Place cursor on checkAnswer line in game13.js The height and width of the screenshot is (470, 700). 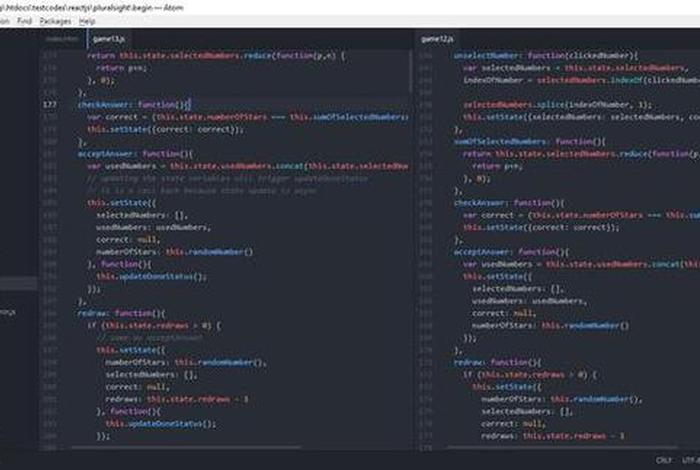[x=134, y=104]
